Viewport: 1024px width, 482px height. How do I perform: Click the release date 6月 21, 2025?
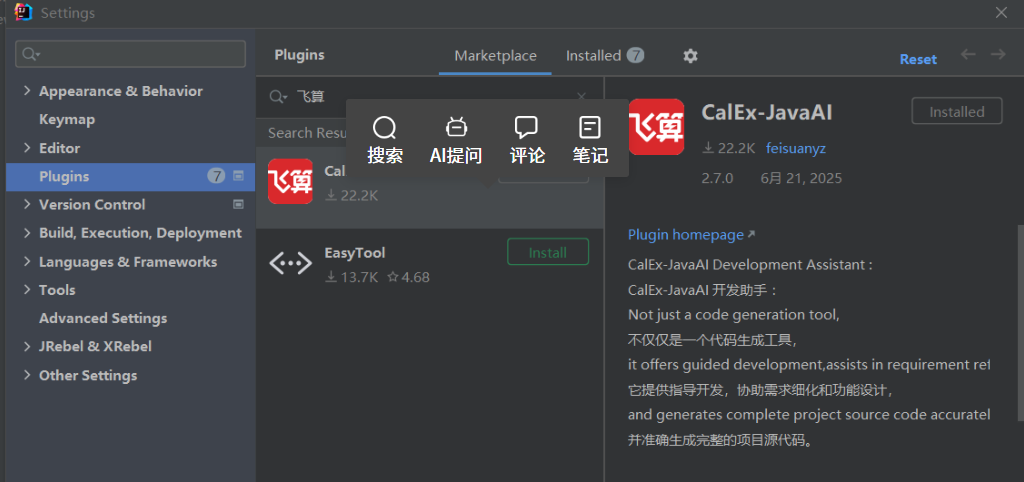coord(801,178)
